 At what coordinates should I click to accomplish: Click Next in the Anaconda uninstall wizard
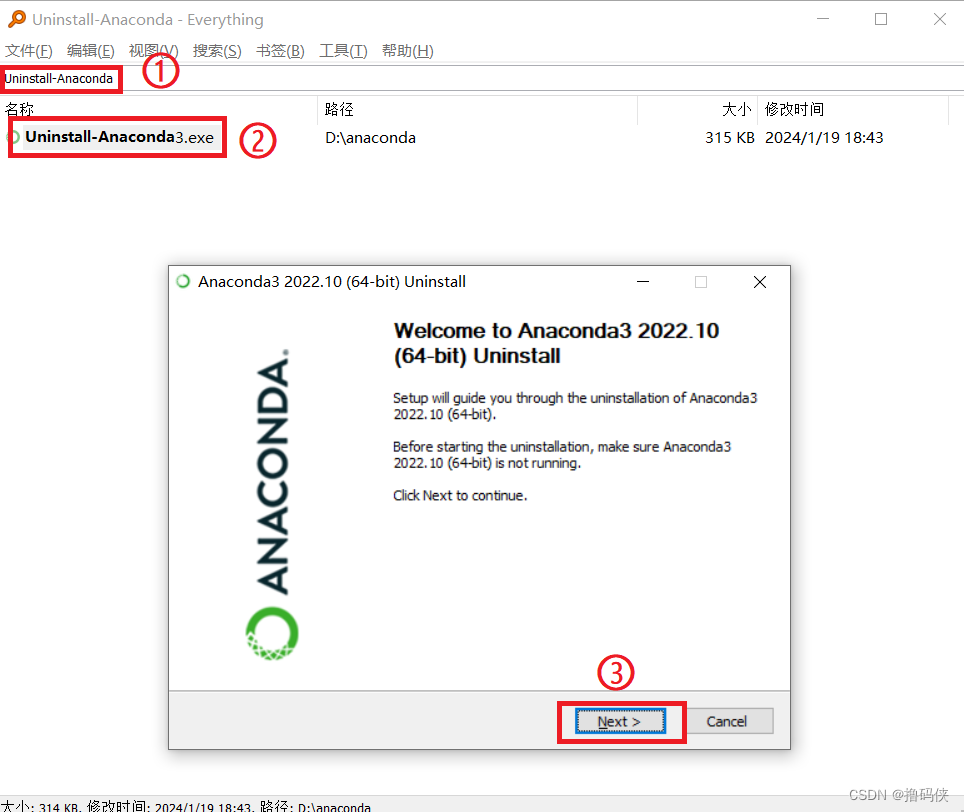click(620, 722)
